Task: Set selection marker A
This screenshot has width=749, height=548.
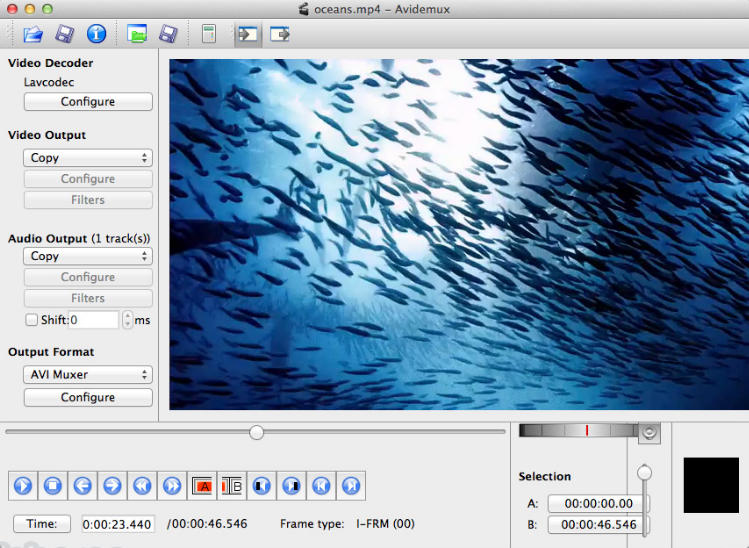Action: (x=202, y=486)
